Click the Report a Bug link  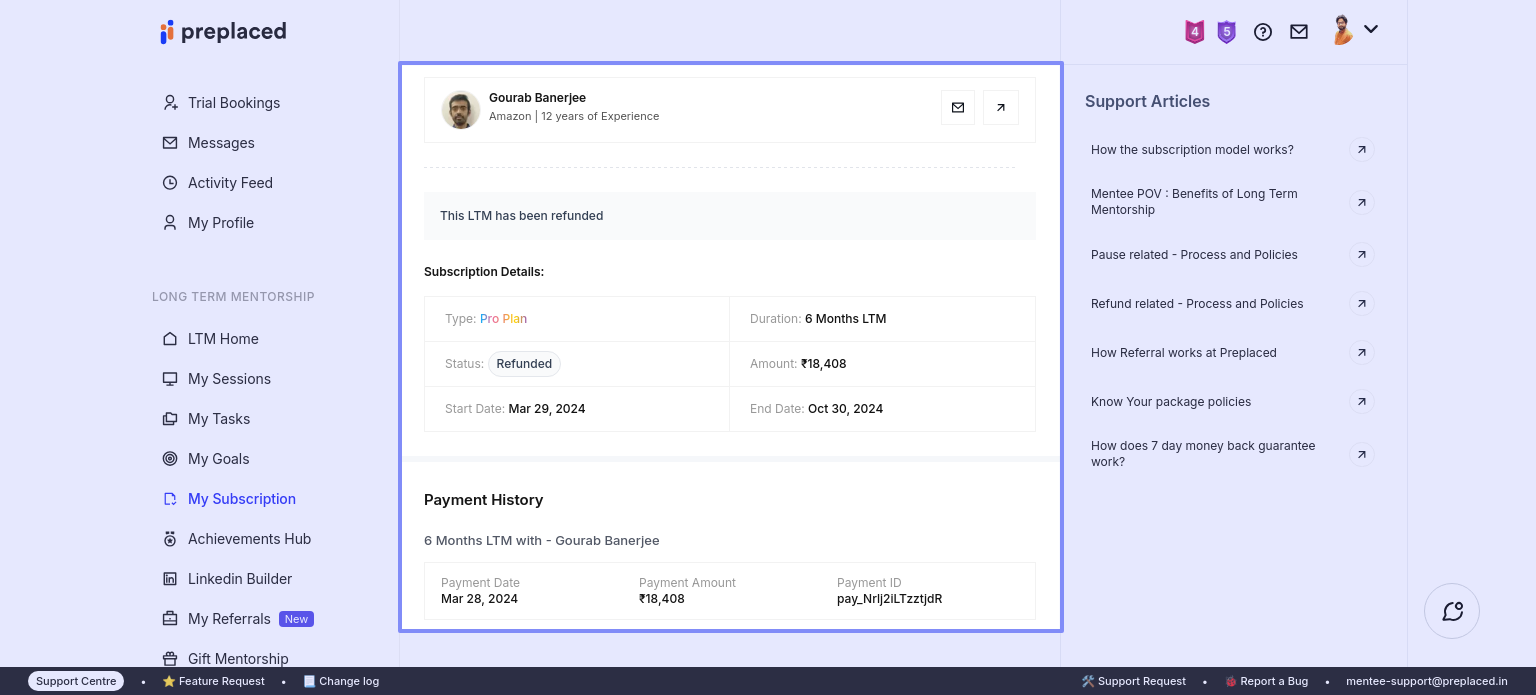point(1273,681)
